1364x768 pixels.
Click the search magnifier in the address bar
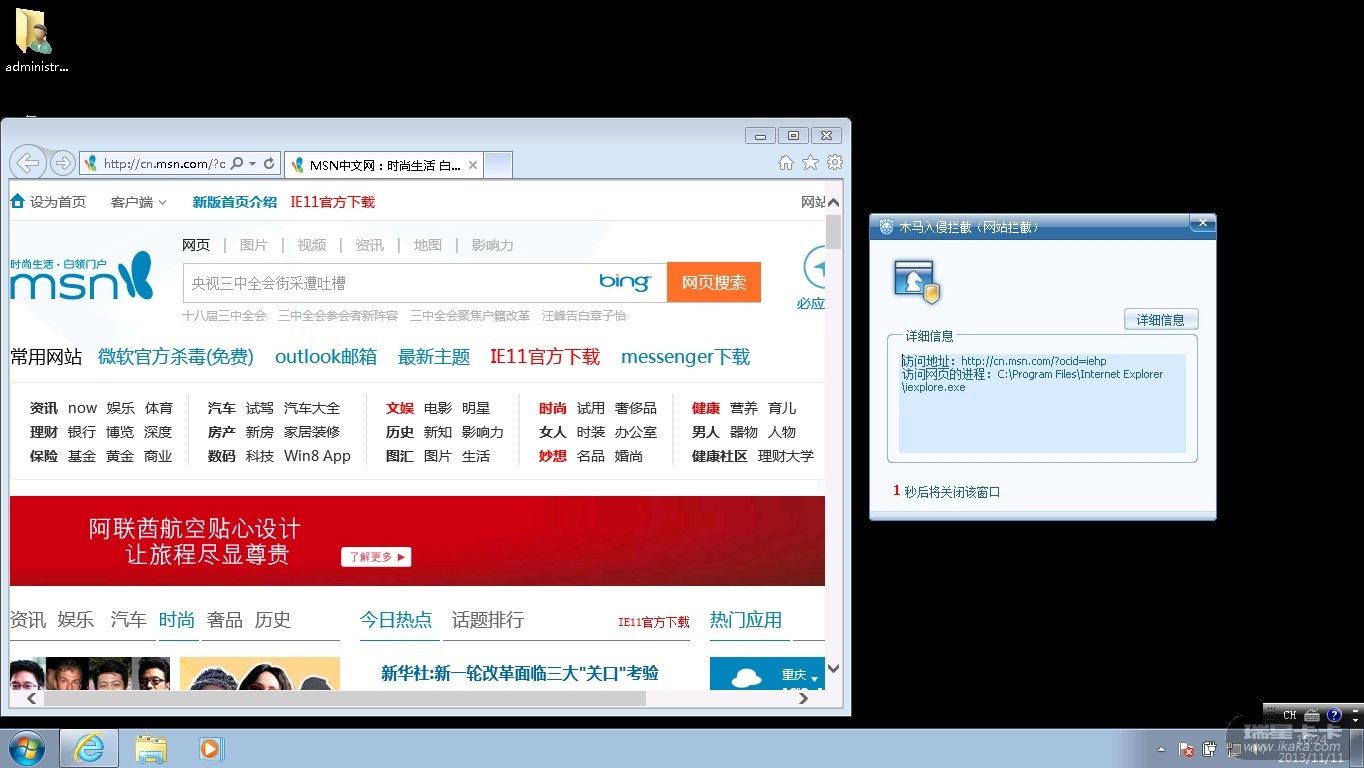[x=238, y=163]
